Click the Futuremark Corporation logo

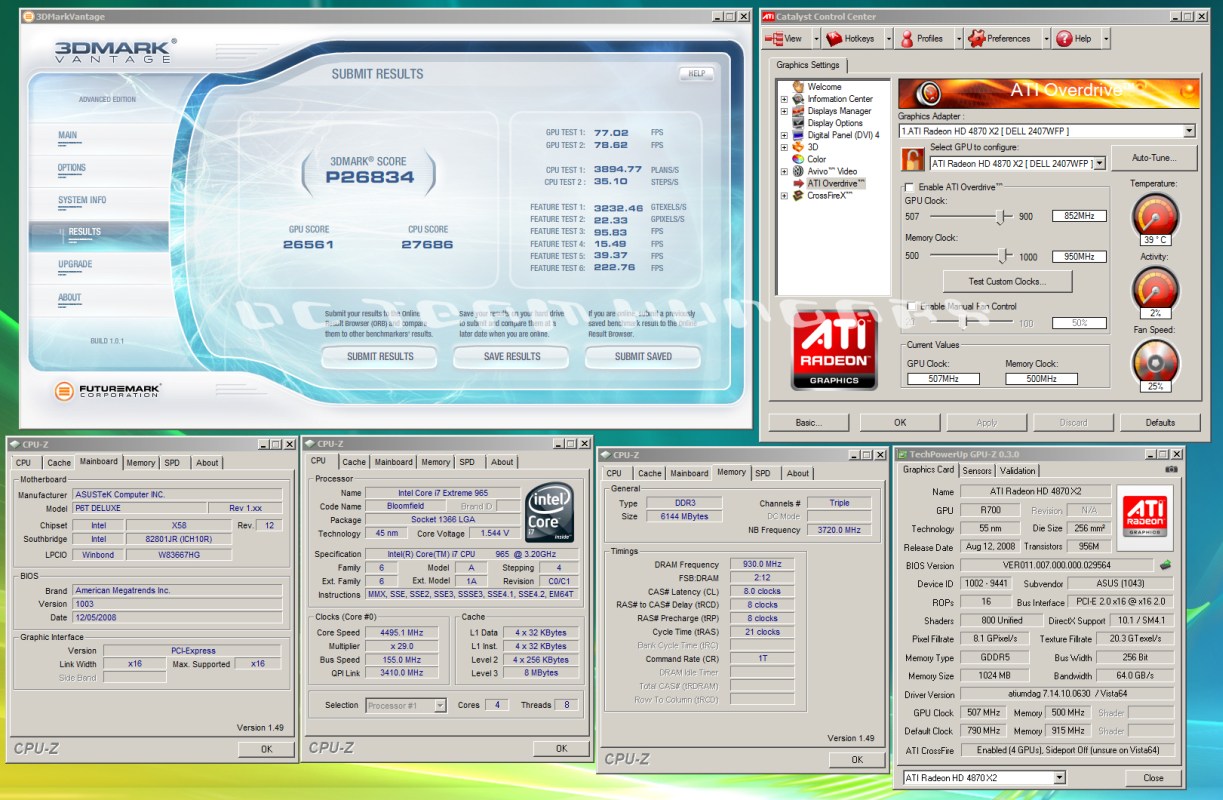coord(107,391)
